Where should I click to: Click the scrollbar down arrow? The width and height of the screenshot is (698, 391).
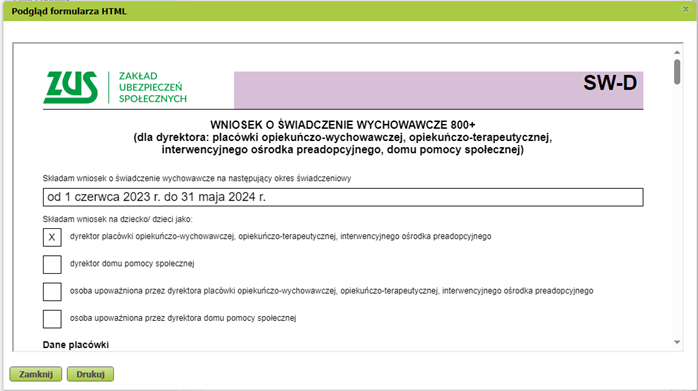677,342
